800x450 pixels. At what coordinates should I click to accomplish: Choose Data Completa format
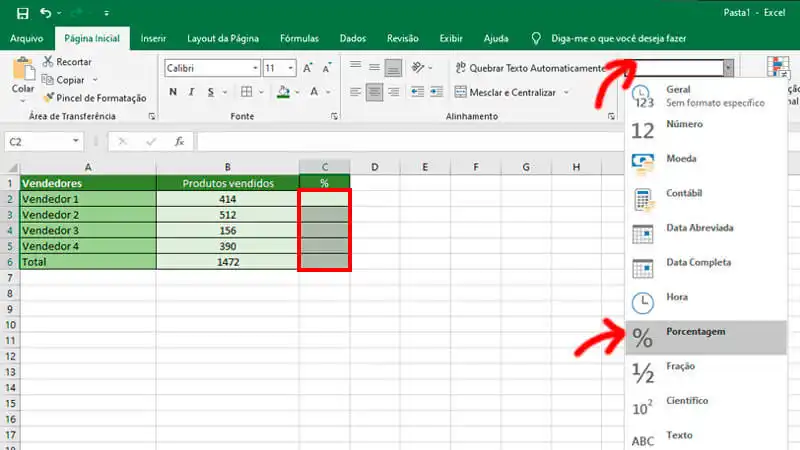coord(706,269)
